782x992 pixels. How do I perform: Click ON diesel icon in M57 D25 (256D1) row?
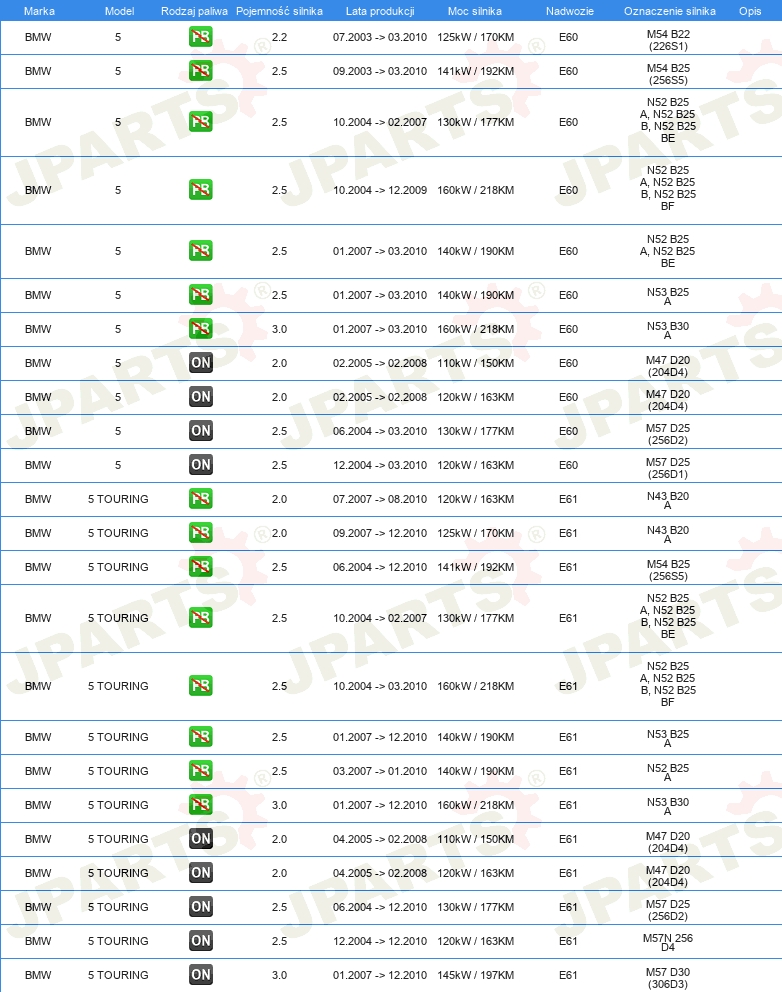(201, 464)
